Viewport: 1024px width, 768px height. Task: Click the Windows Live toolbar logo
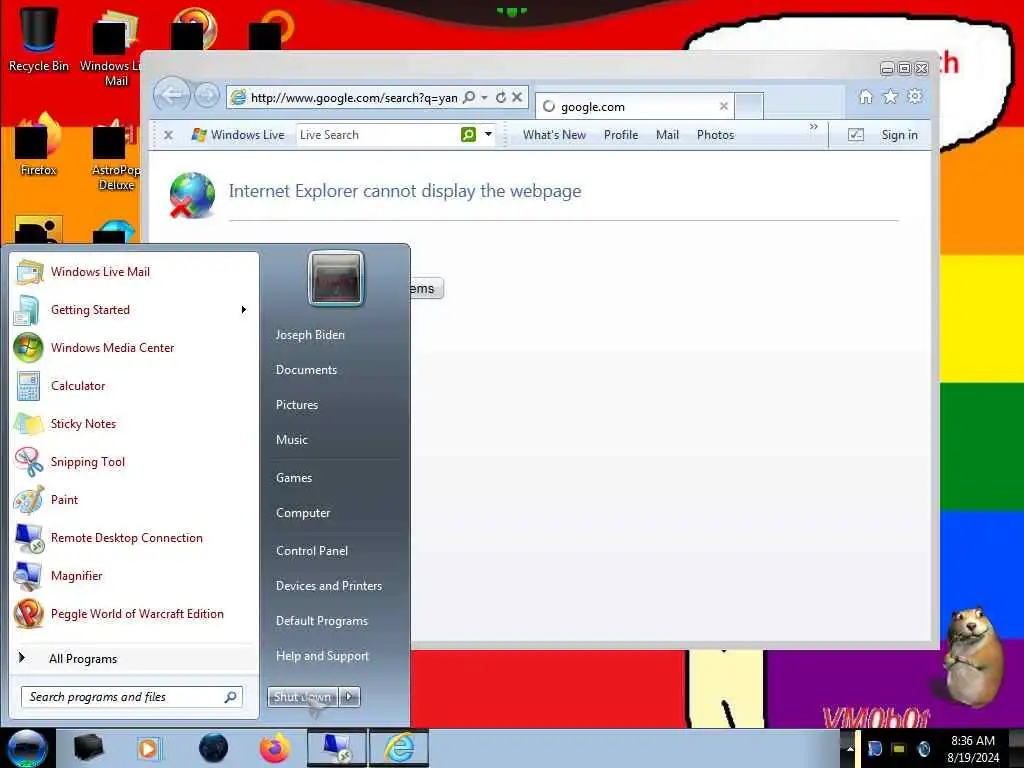[238, 135]
